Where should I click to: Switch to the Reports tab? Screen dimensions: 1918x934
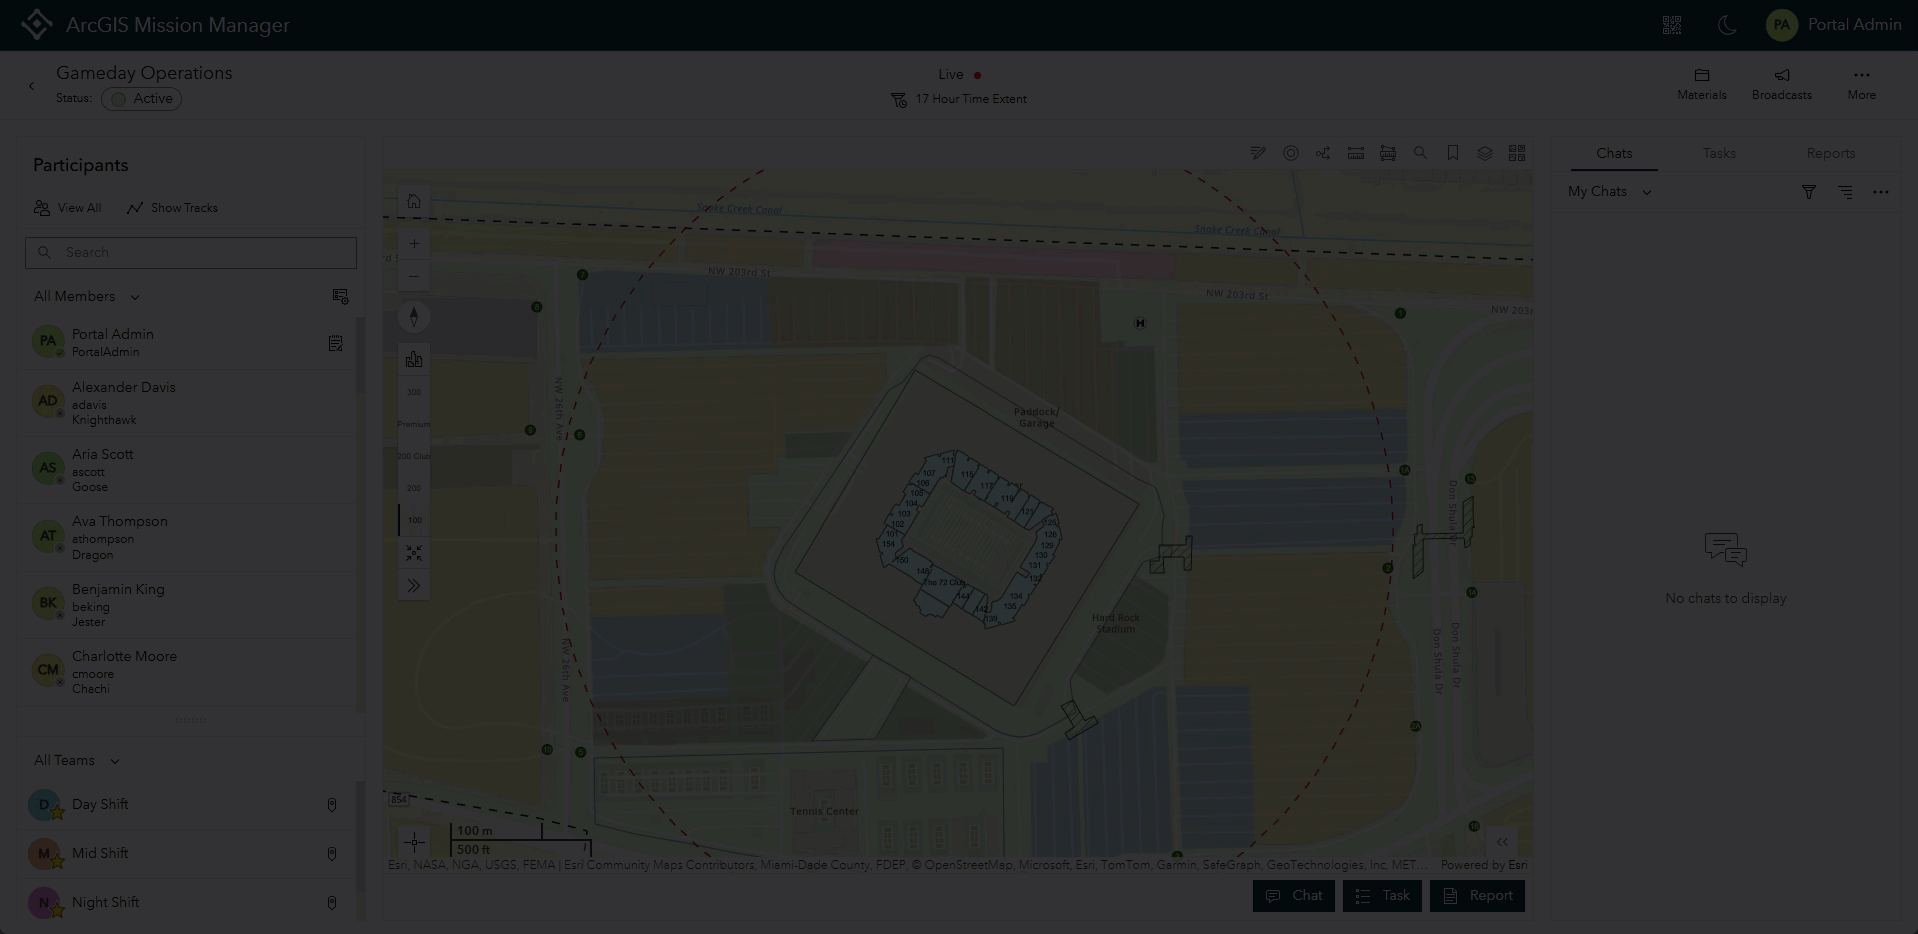tap(1831, 153)
